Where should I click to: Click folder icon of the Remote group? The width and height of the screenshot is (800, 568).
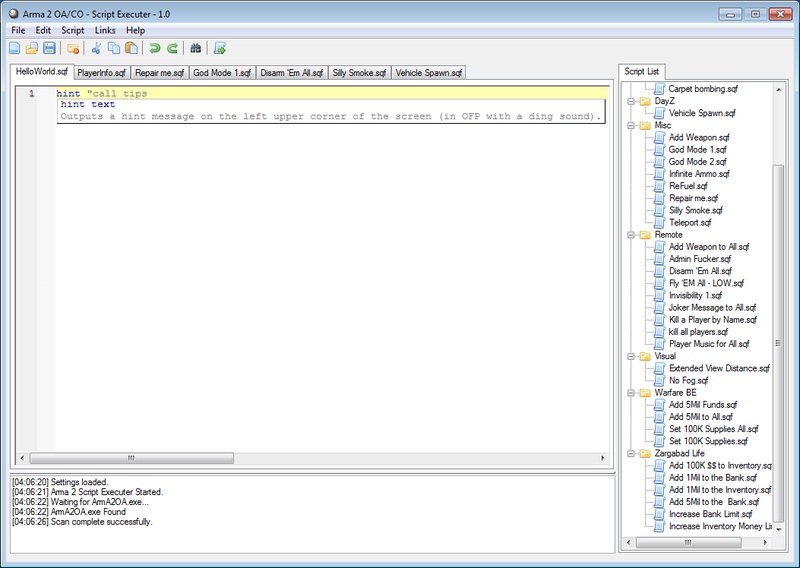[x=645, y=235]
